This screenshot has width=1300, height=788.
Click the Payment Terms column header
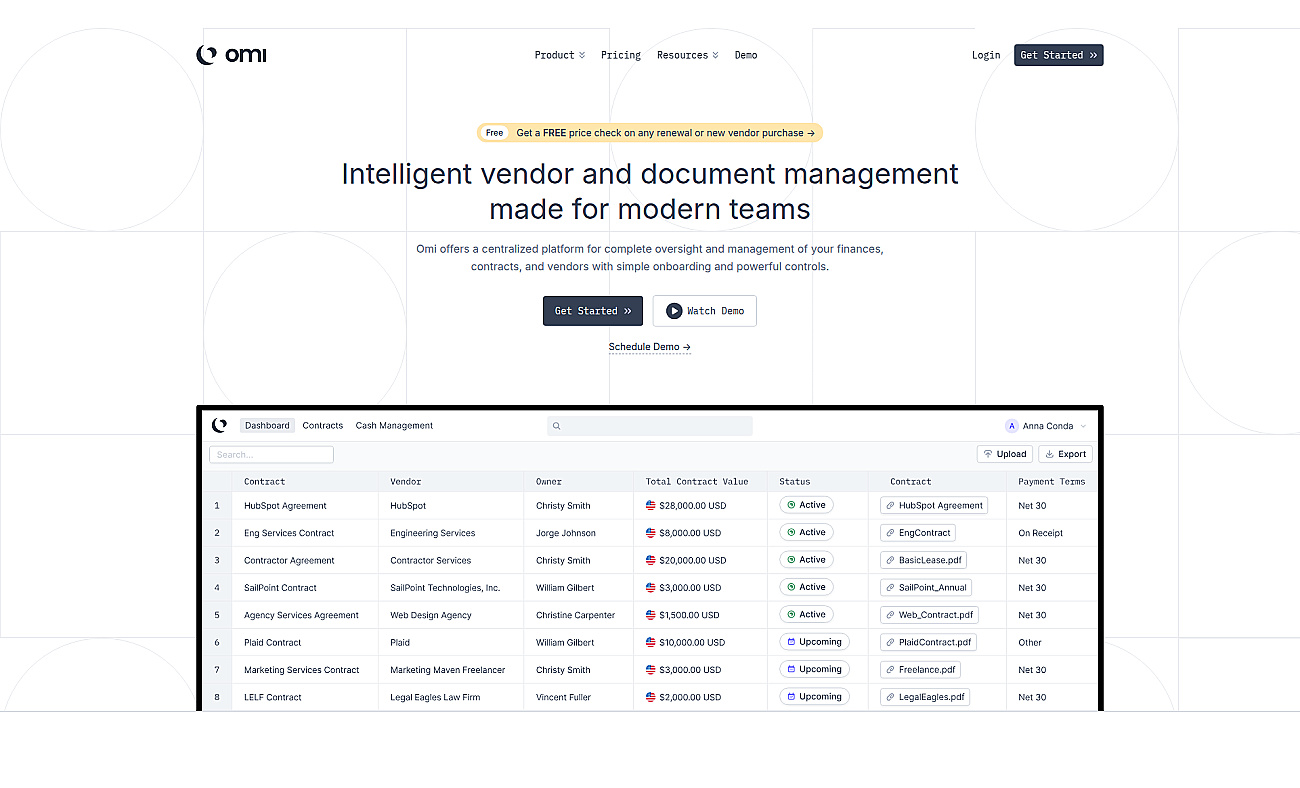point(1052,481)
